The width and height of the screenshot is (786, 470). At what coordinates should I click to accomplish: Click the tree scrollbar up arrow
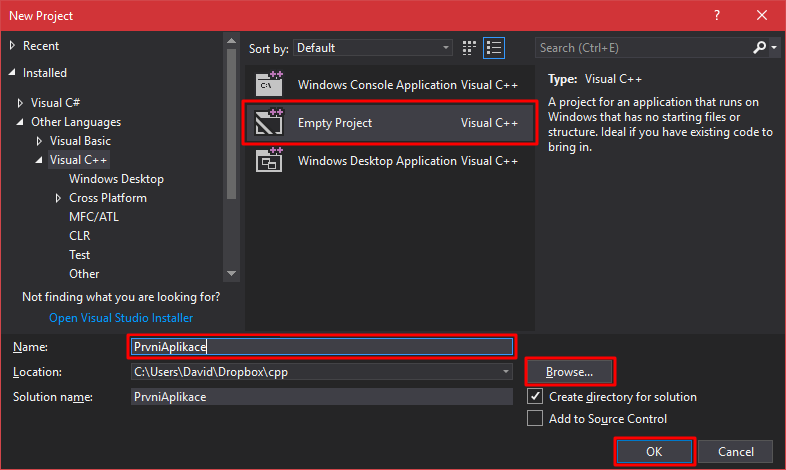tap(231, 41)
